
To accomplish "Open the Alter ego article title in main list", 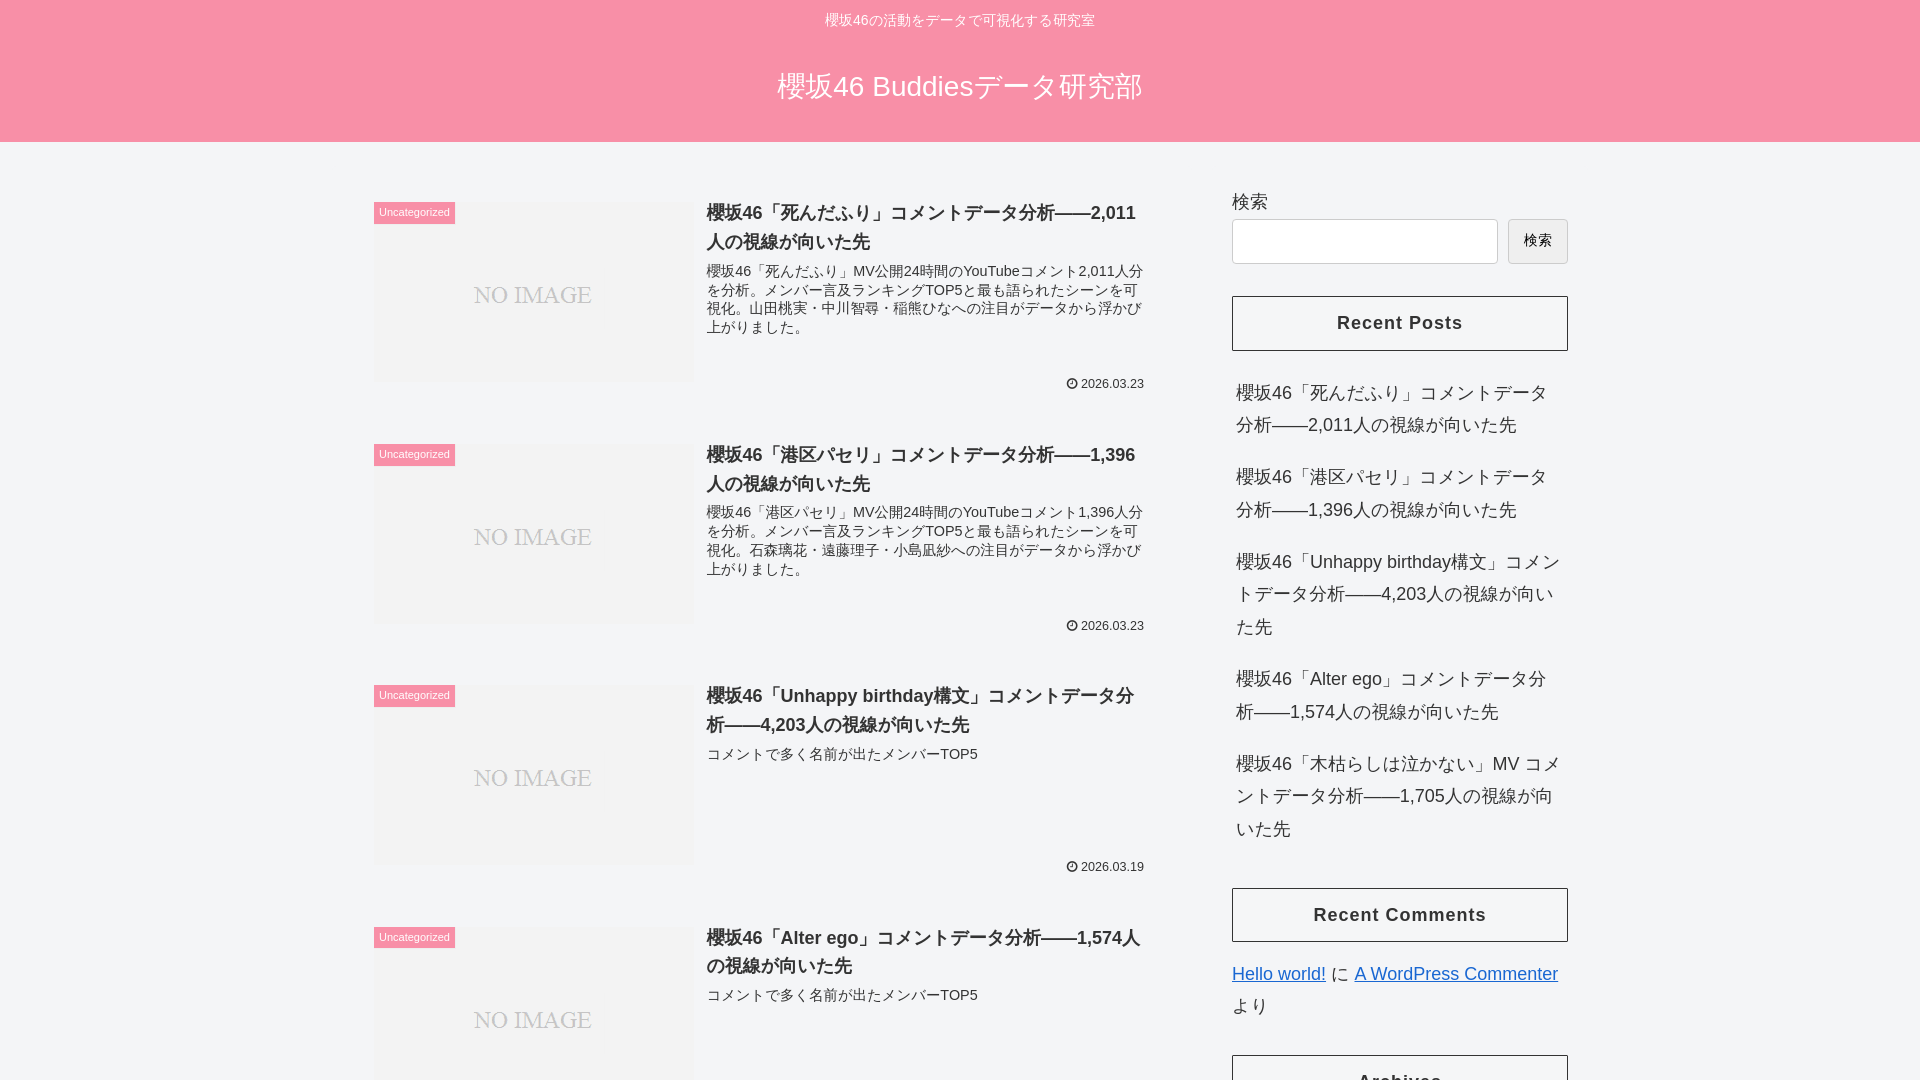I will pyautogui.click(x=924, y=952).
